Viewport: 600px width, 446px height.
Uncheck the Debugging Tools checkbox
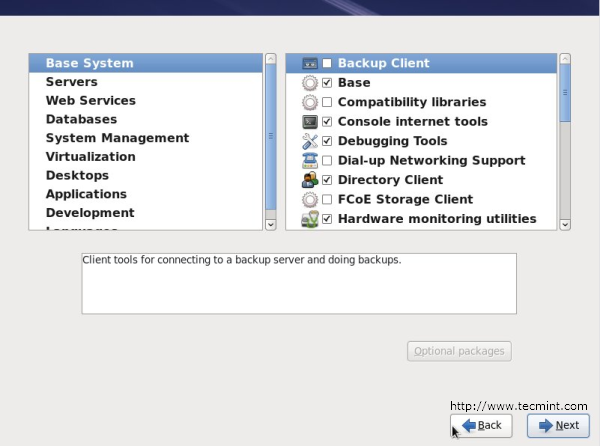(x=327, y=141)
